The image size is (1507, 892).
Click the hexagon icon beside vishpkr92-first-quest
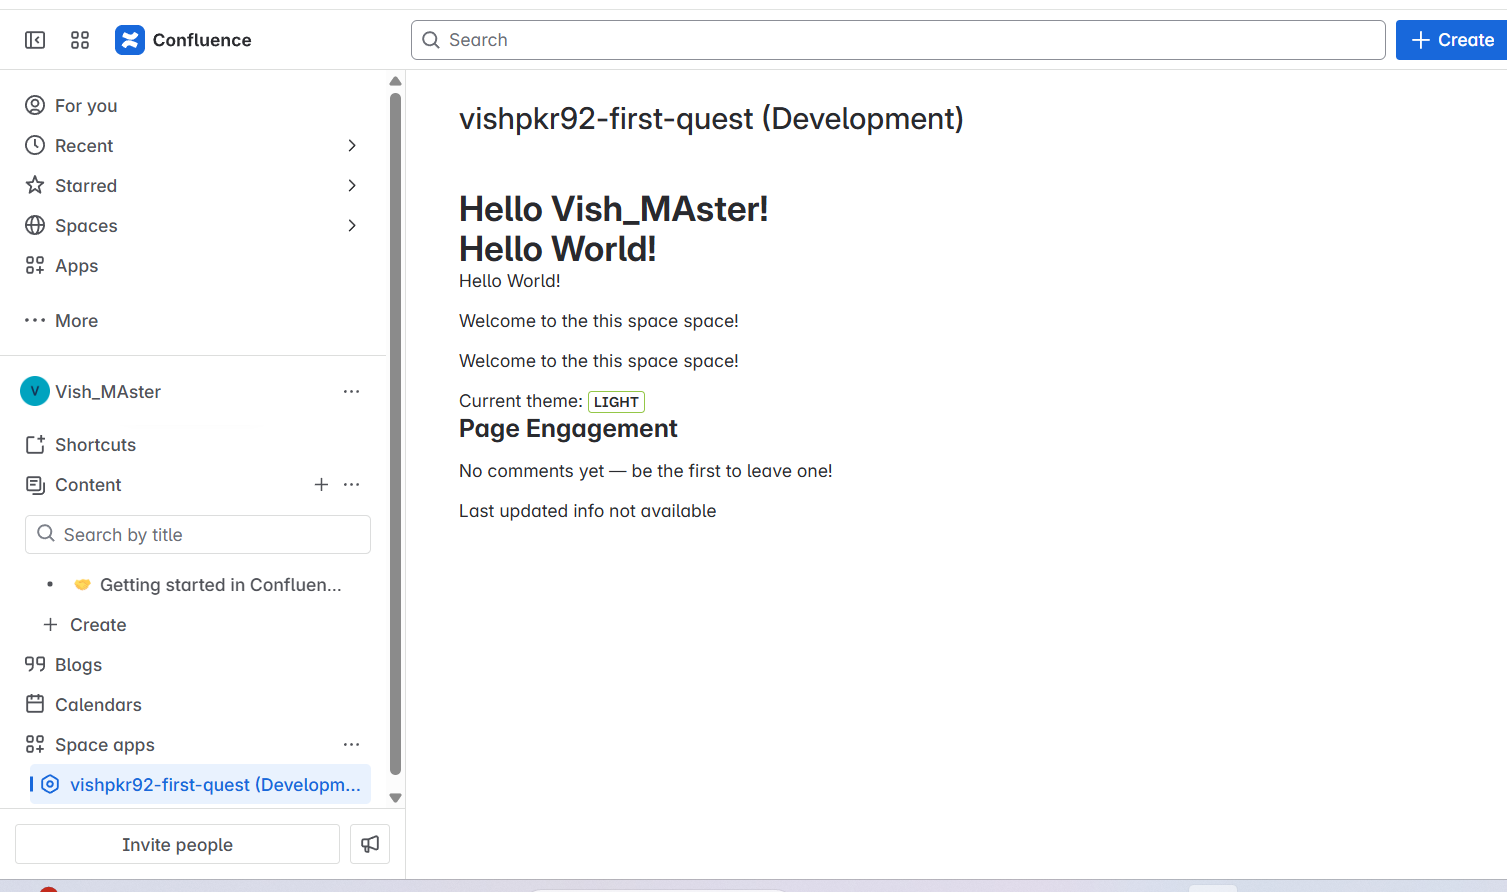50,785
